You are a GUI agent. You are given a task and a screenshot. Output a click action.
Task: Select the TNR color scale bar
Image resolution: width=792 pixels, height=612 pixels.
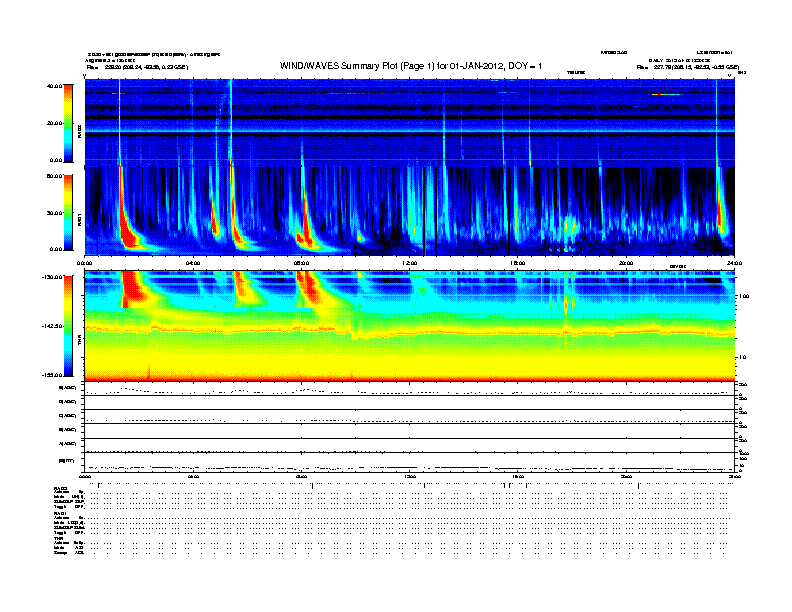pyautogui.click(x=68, y=326)
